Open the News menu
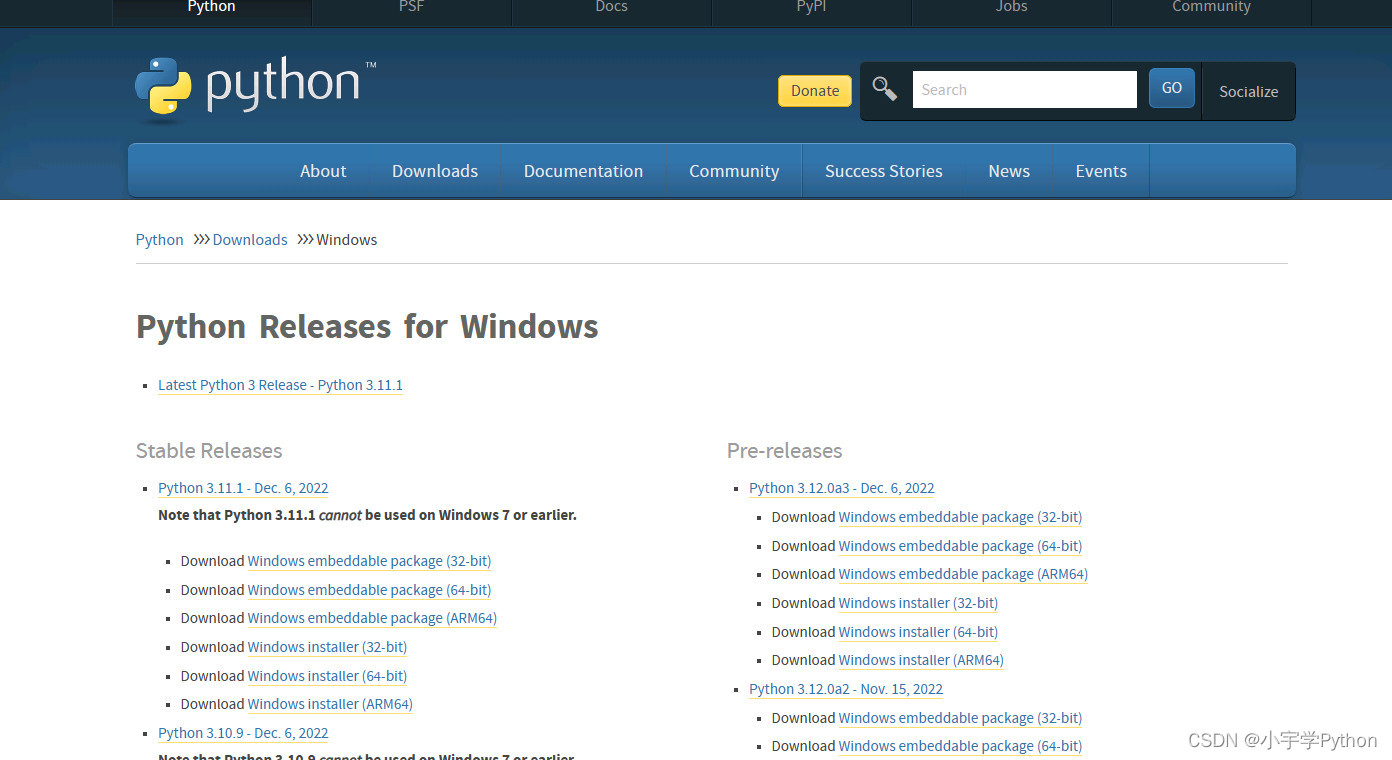The image size is (1392, 760). 1009,171
